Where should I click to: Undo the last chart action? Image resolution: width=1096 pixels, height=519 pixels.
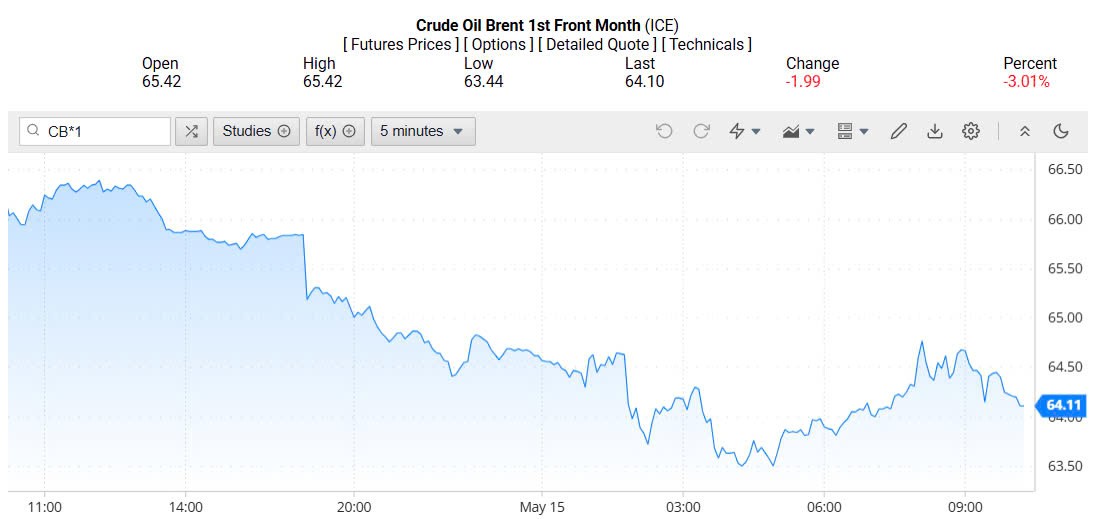pos(664,131)
